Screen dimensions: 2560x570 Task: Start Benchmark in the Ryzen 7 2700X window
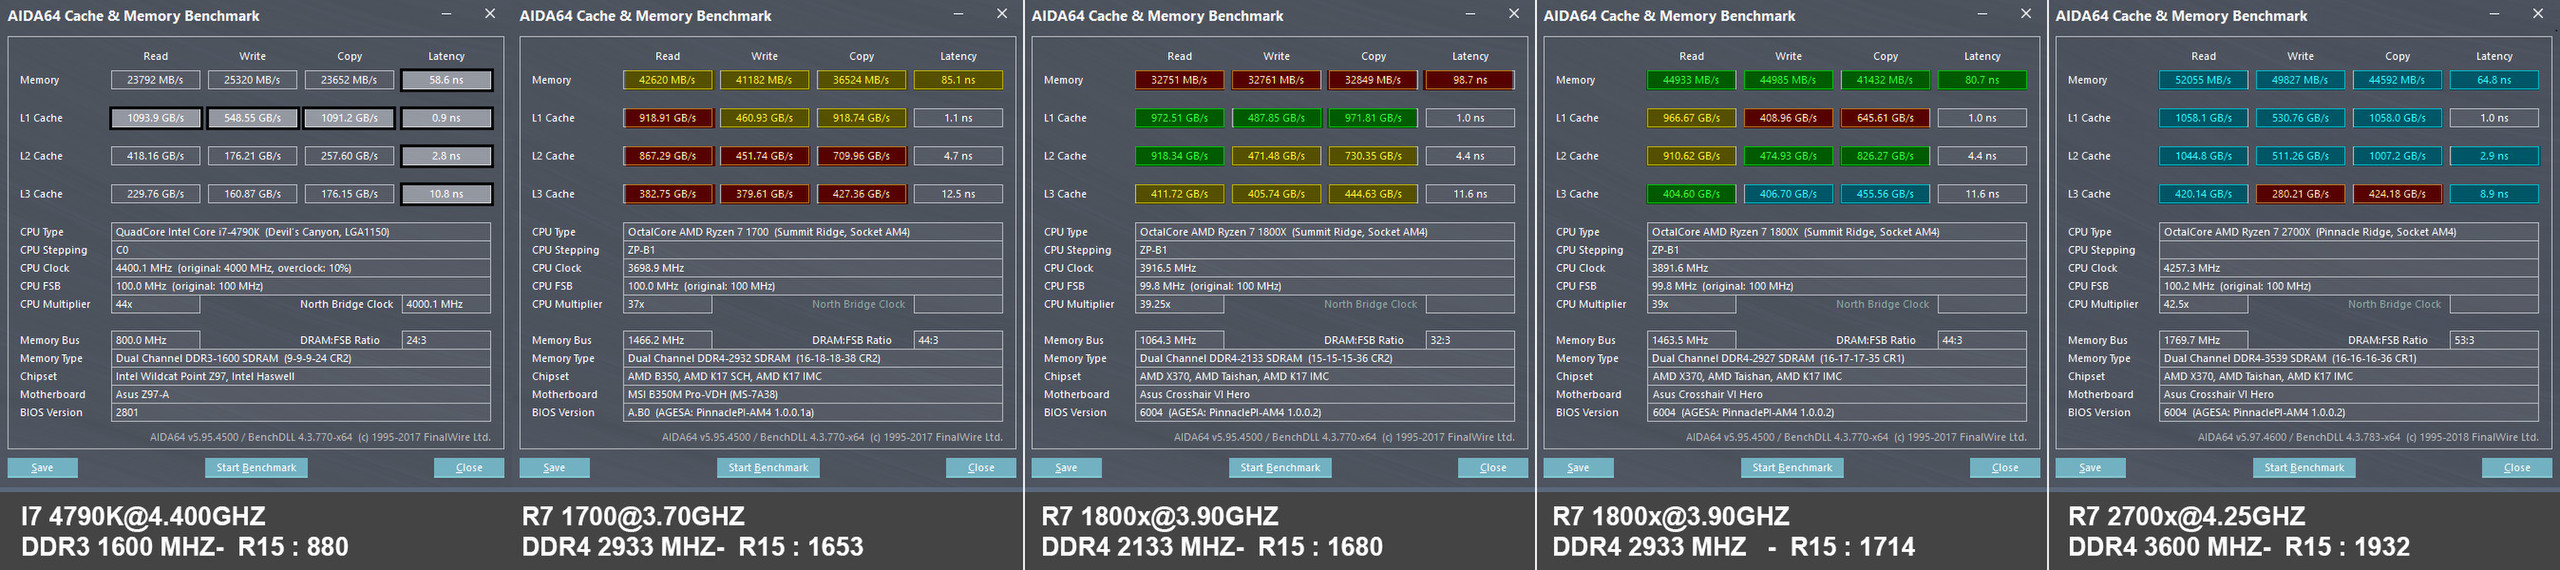click(x=2304, y=468)
